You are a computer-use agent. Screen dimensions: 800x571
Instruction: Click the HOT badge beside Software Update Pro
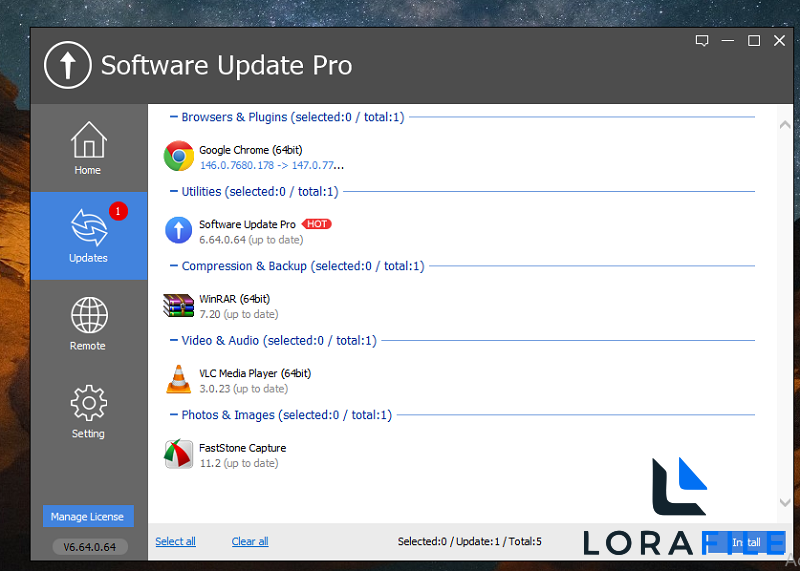pyautogui.click(x=317, y=224)
